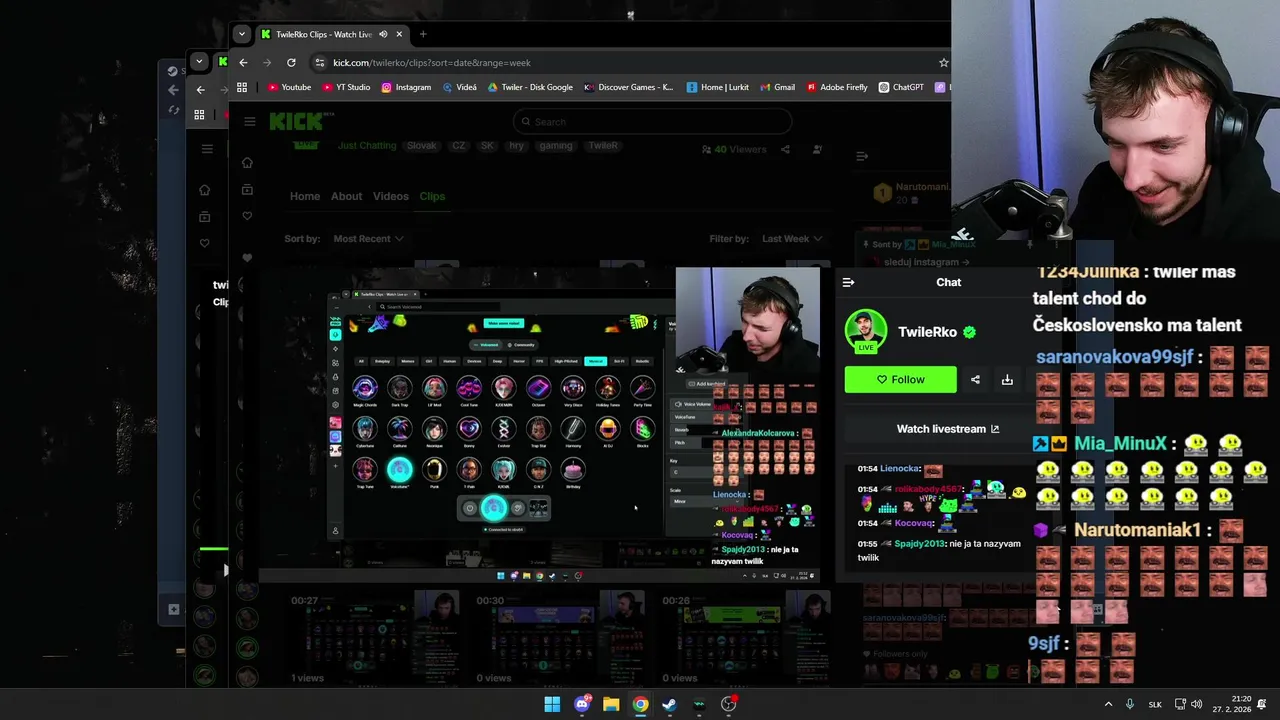Mute the TwileRko Clips tab audio icon
Viewport: 1280px width, 720px height.
[383, 34]
